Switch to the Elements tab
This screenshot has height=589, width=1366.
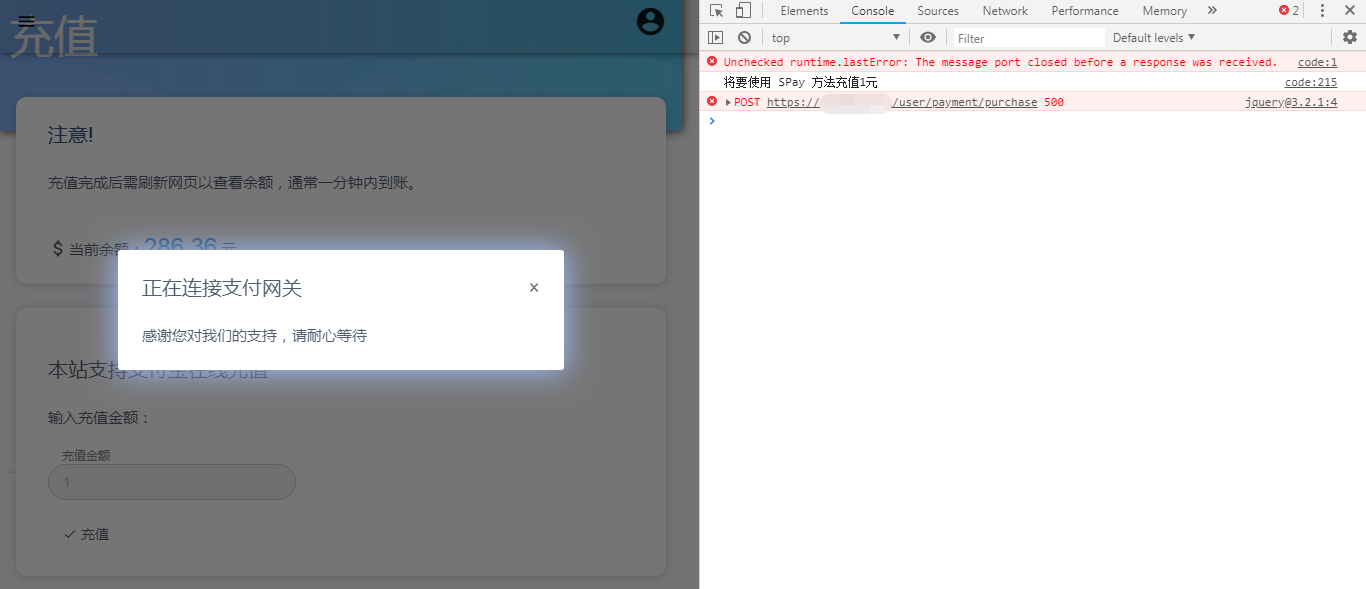pos(803,10)
